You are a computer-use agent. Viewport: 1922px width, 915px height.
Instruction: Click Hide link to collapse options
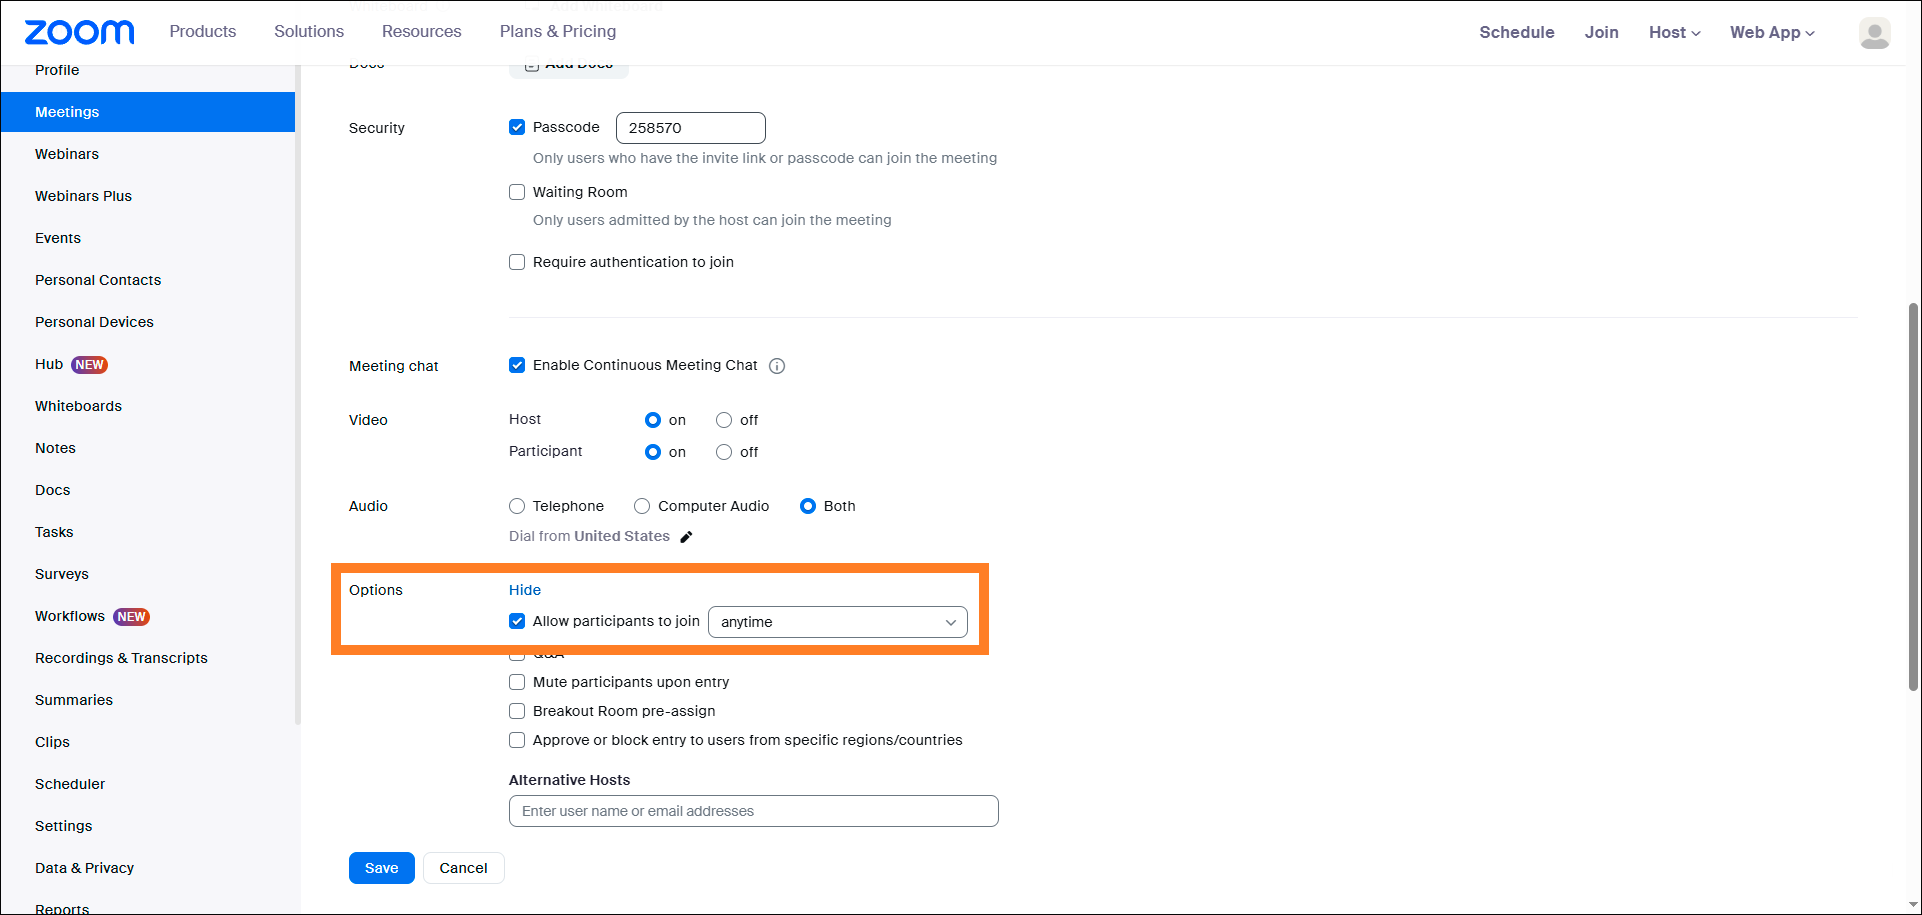click(524, 590)
